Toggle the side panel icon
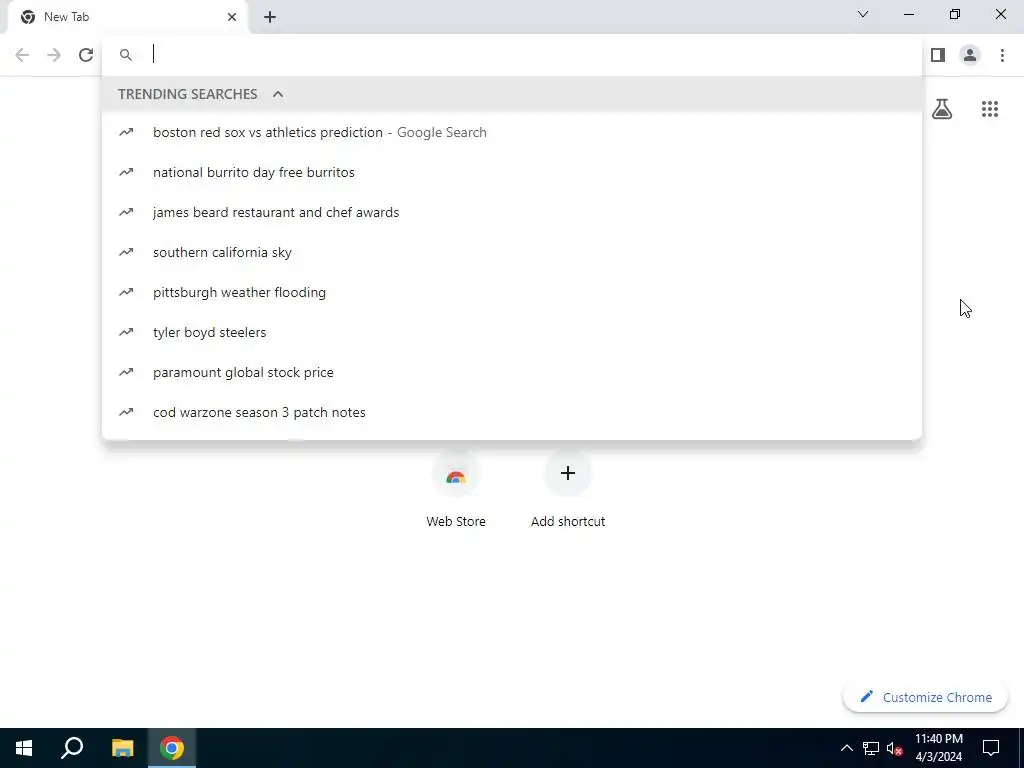 pos(938,56)
